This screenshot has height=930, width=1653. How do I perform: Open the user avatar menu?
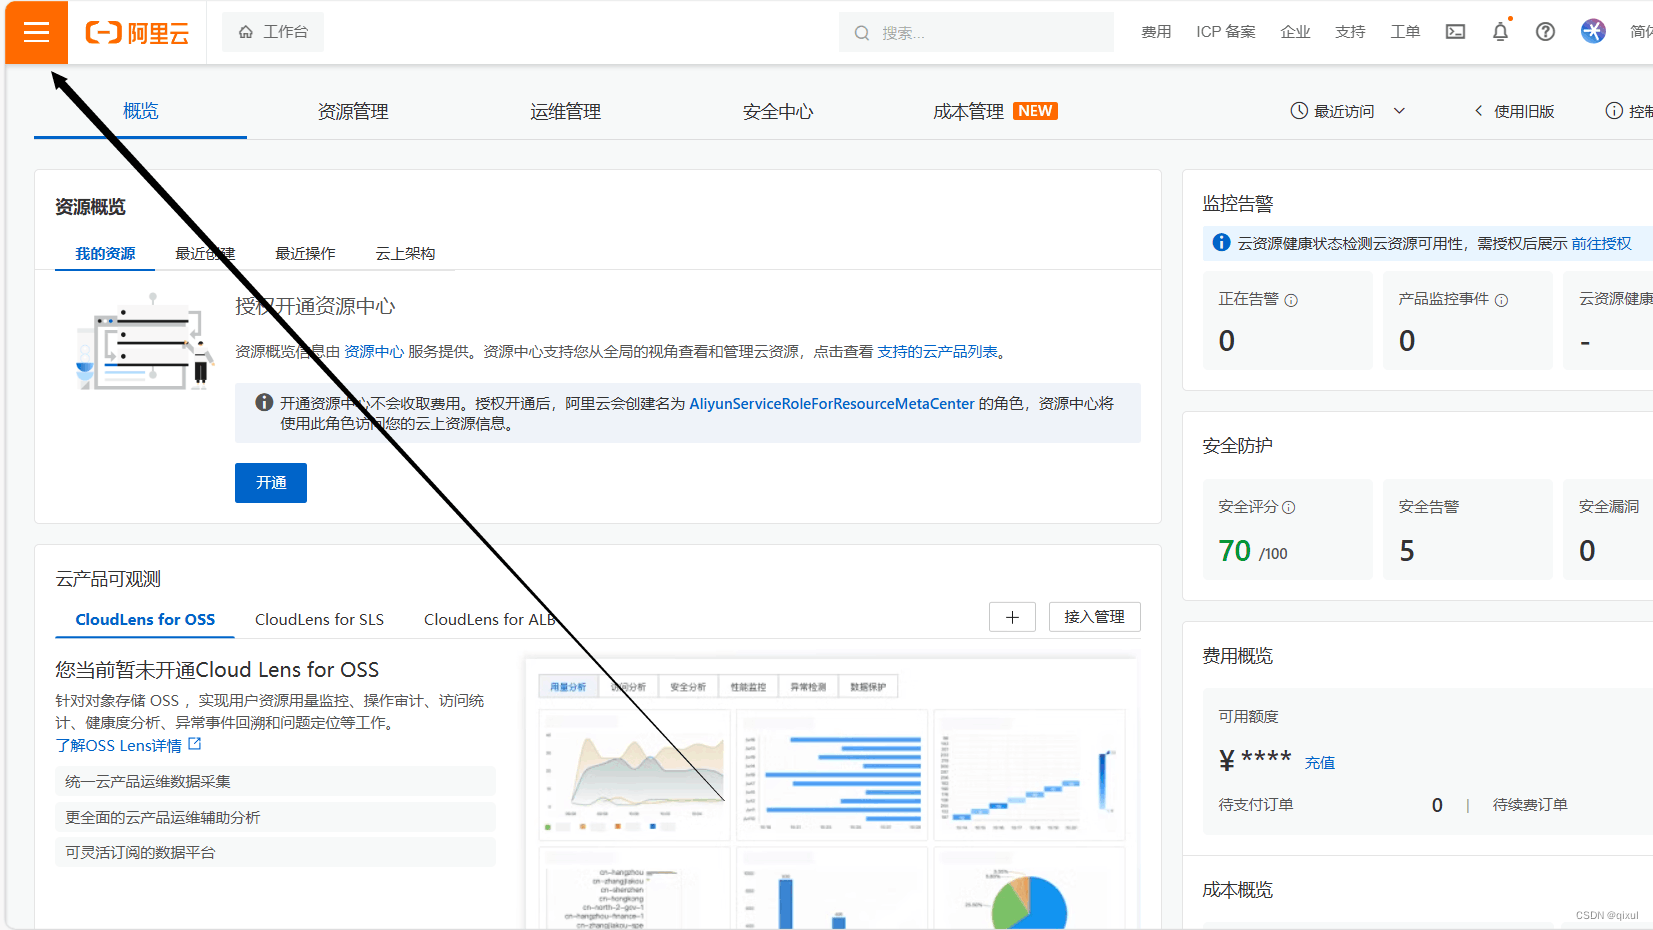pyautogui.click(x=1593, y=31)
